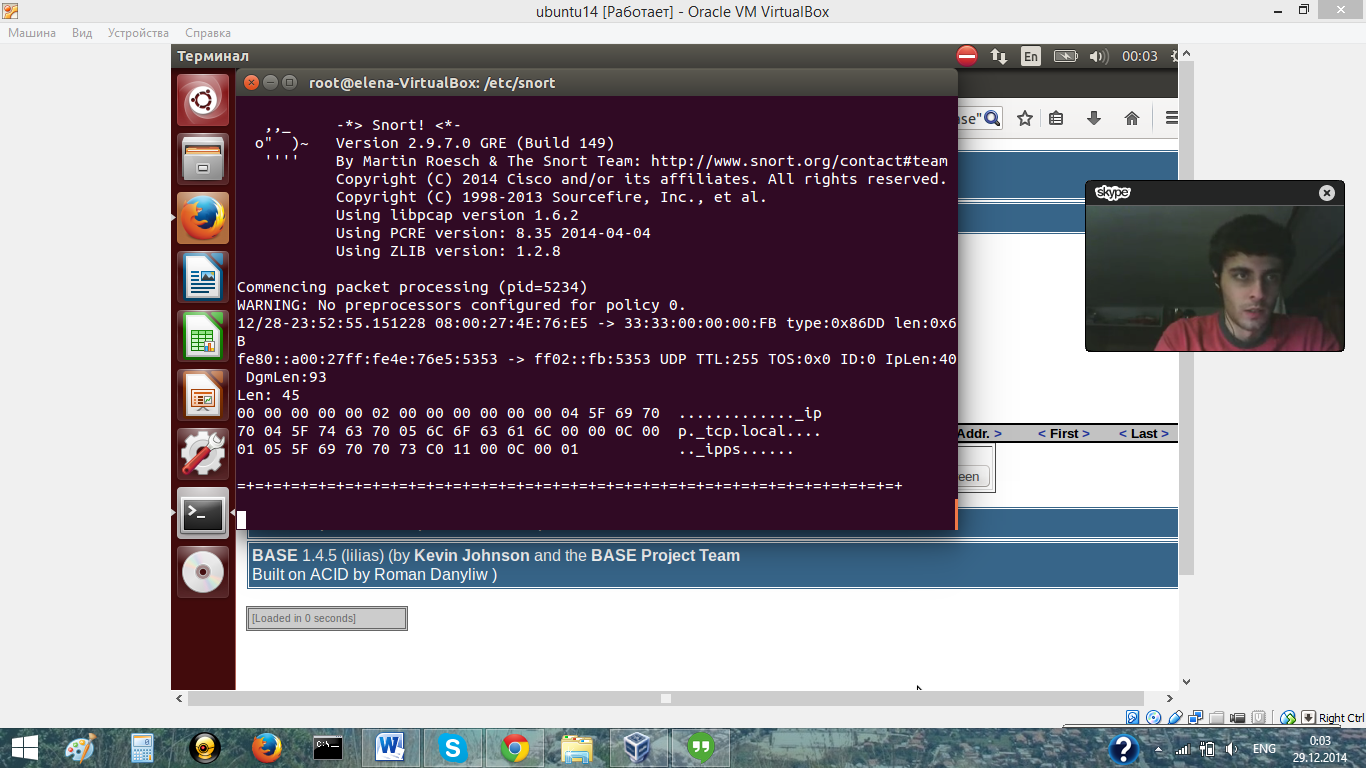Image resolution: width=1366 pixels, height=768 pixels.
Task: Click the VM horizontal scrollbar thumb
Action: click(x=665, y=698)
